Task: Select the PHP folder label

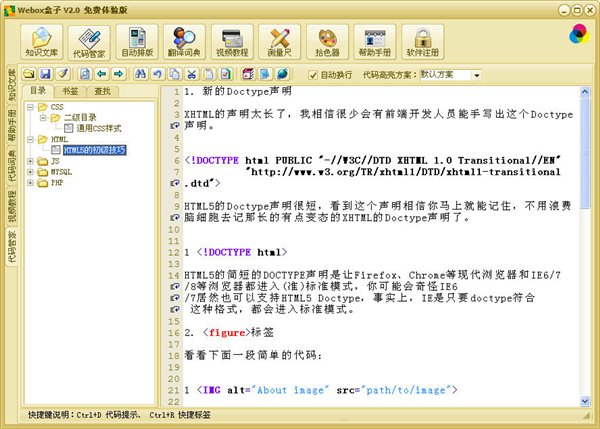Action: (x=57, y=183)
